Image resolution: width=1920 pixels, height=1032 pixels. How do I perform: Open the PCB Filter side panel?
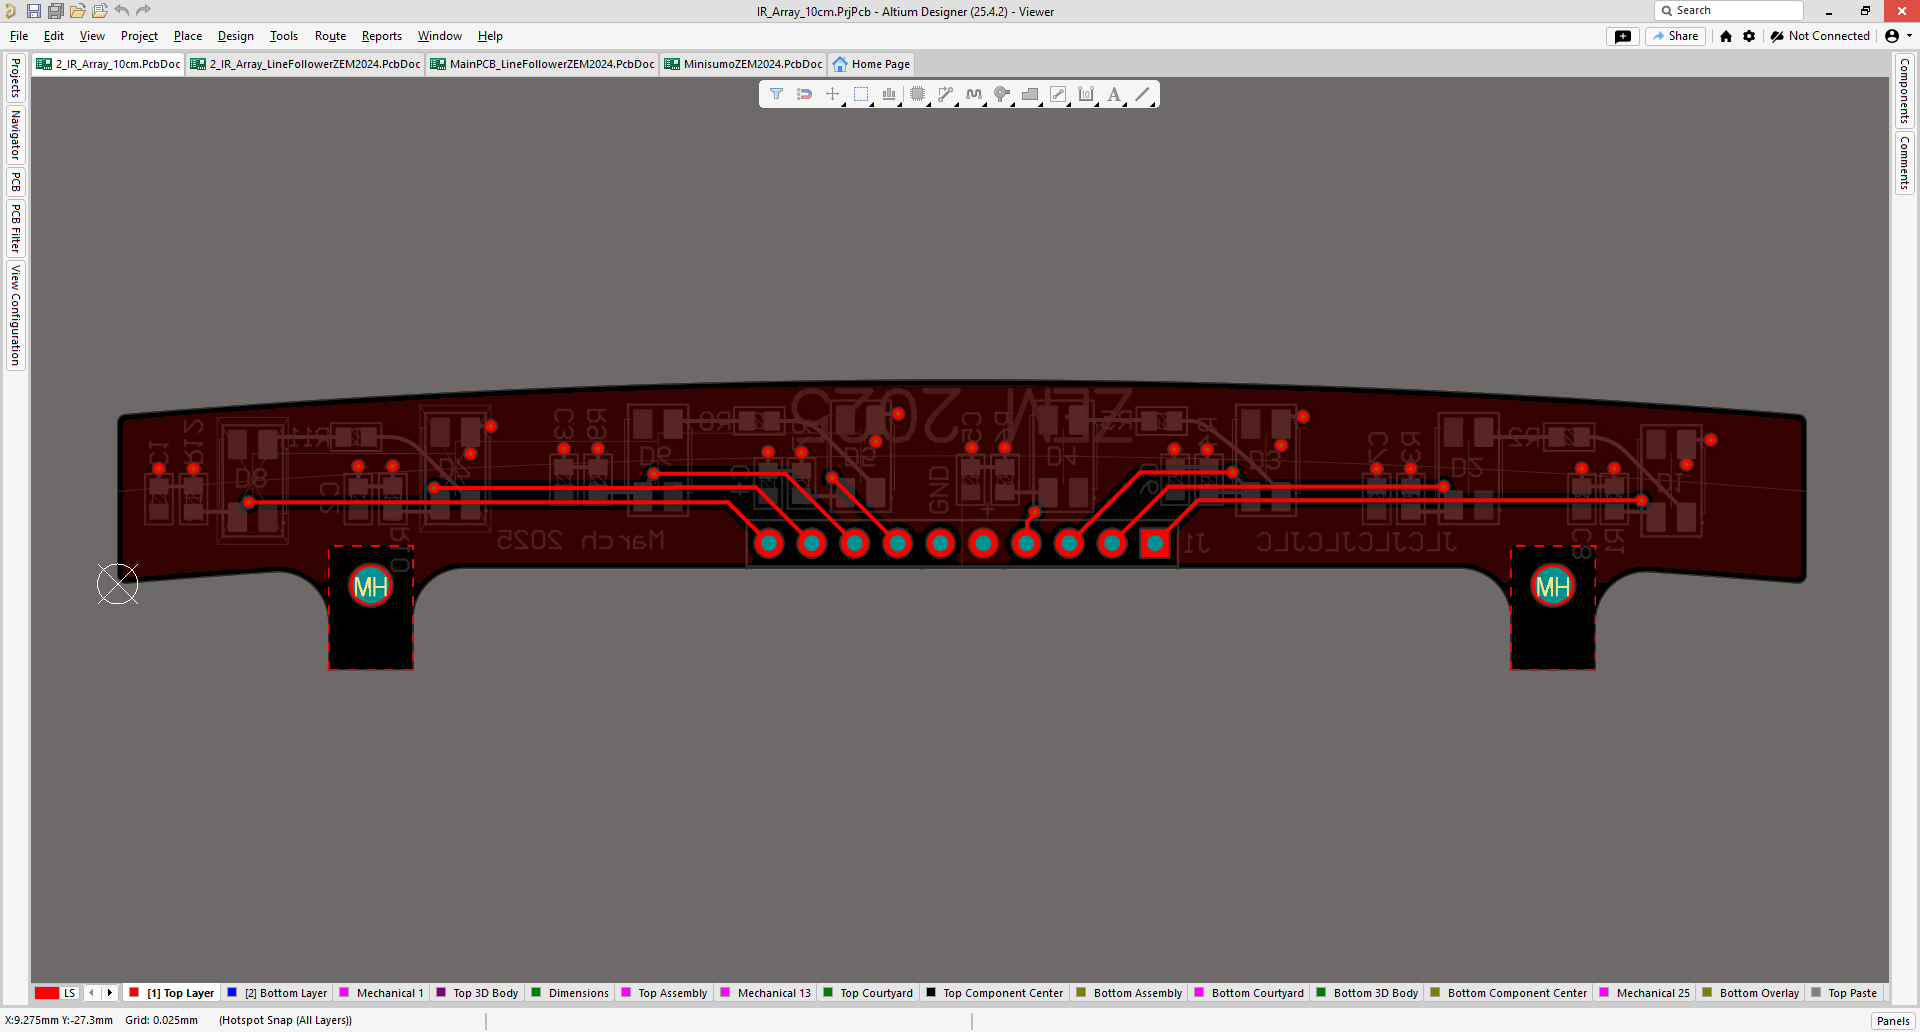tap(16, 228)
